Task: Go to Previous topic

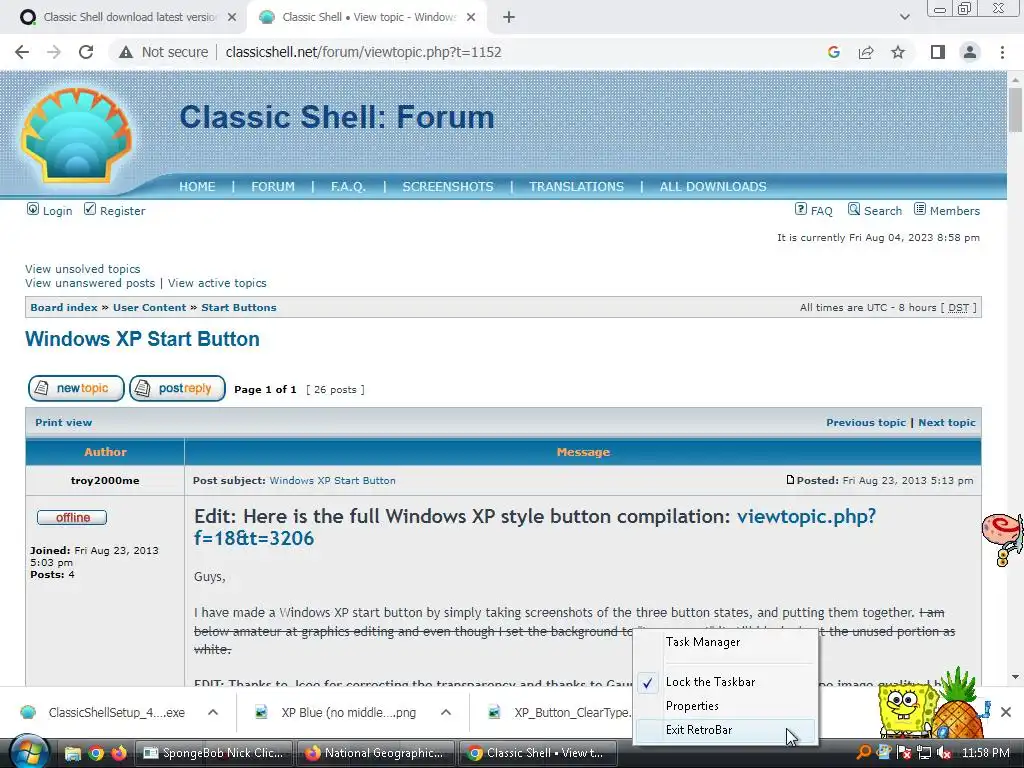Action: (866, 423)
